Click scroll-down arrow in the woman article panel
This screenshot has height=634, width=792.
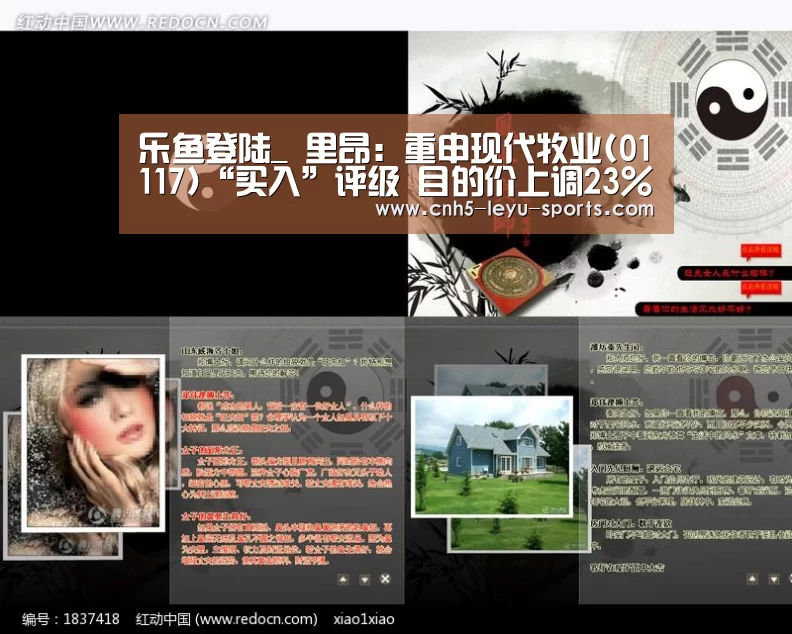pyautogui.click(x=364, y=579)
